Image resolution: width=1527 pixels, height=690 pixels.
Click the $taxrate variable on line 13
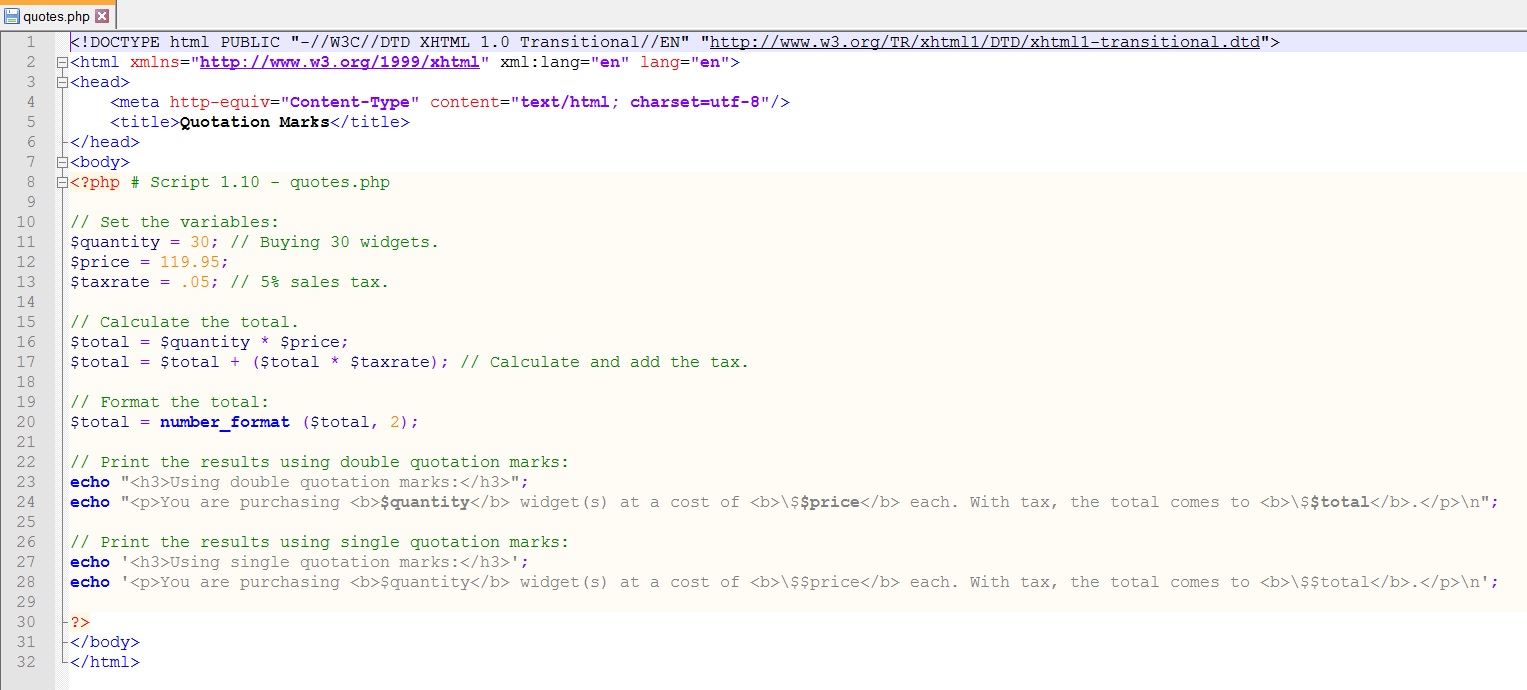pos(110,282)
